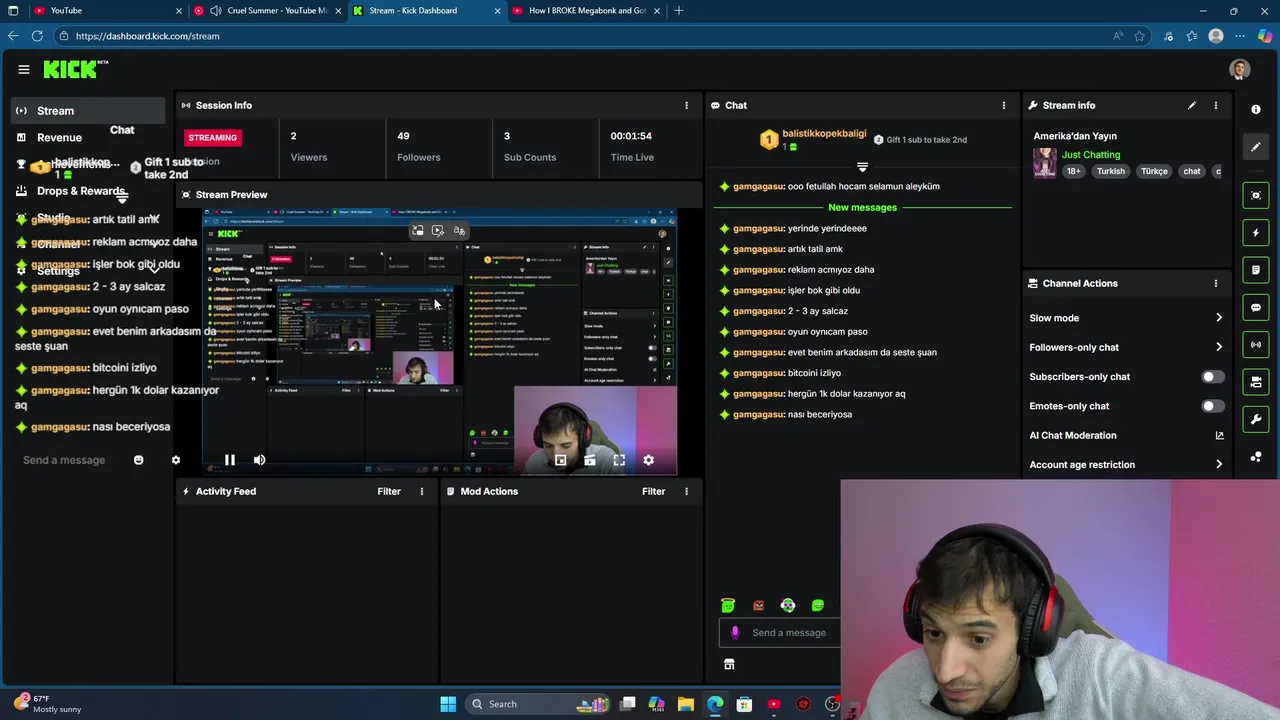Click the three-dots cluster rail icon

[x=1256, y=457]
